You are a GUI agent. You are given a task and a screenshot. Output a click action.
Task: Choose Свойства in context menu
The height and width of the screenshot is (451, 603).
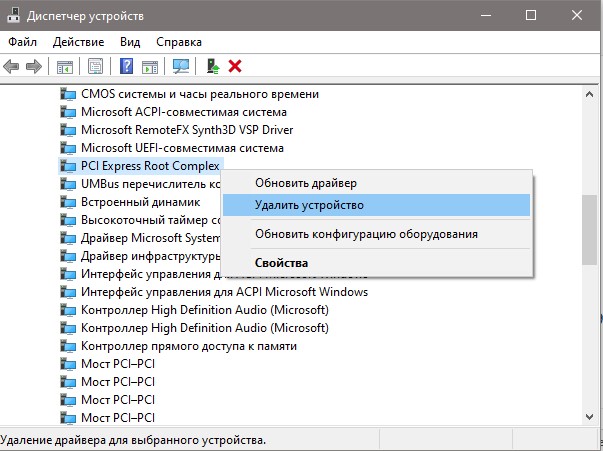(376, 263)
